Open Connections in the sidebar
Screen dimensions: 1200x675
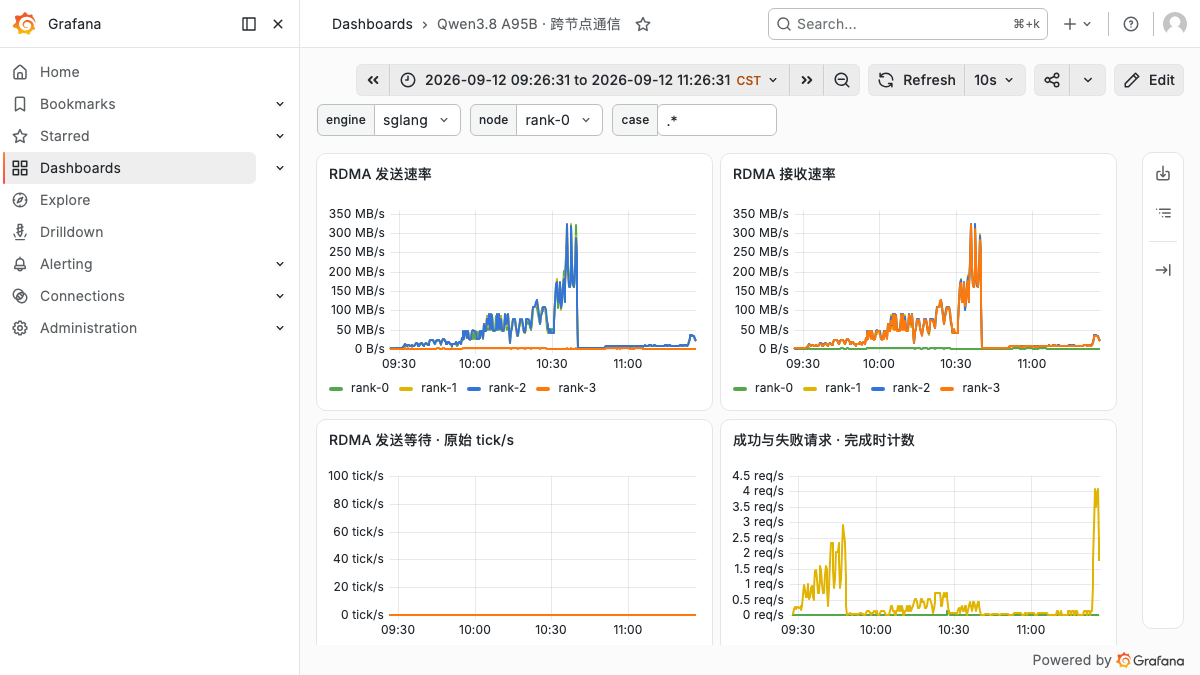tap(82, 296)
